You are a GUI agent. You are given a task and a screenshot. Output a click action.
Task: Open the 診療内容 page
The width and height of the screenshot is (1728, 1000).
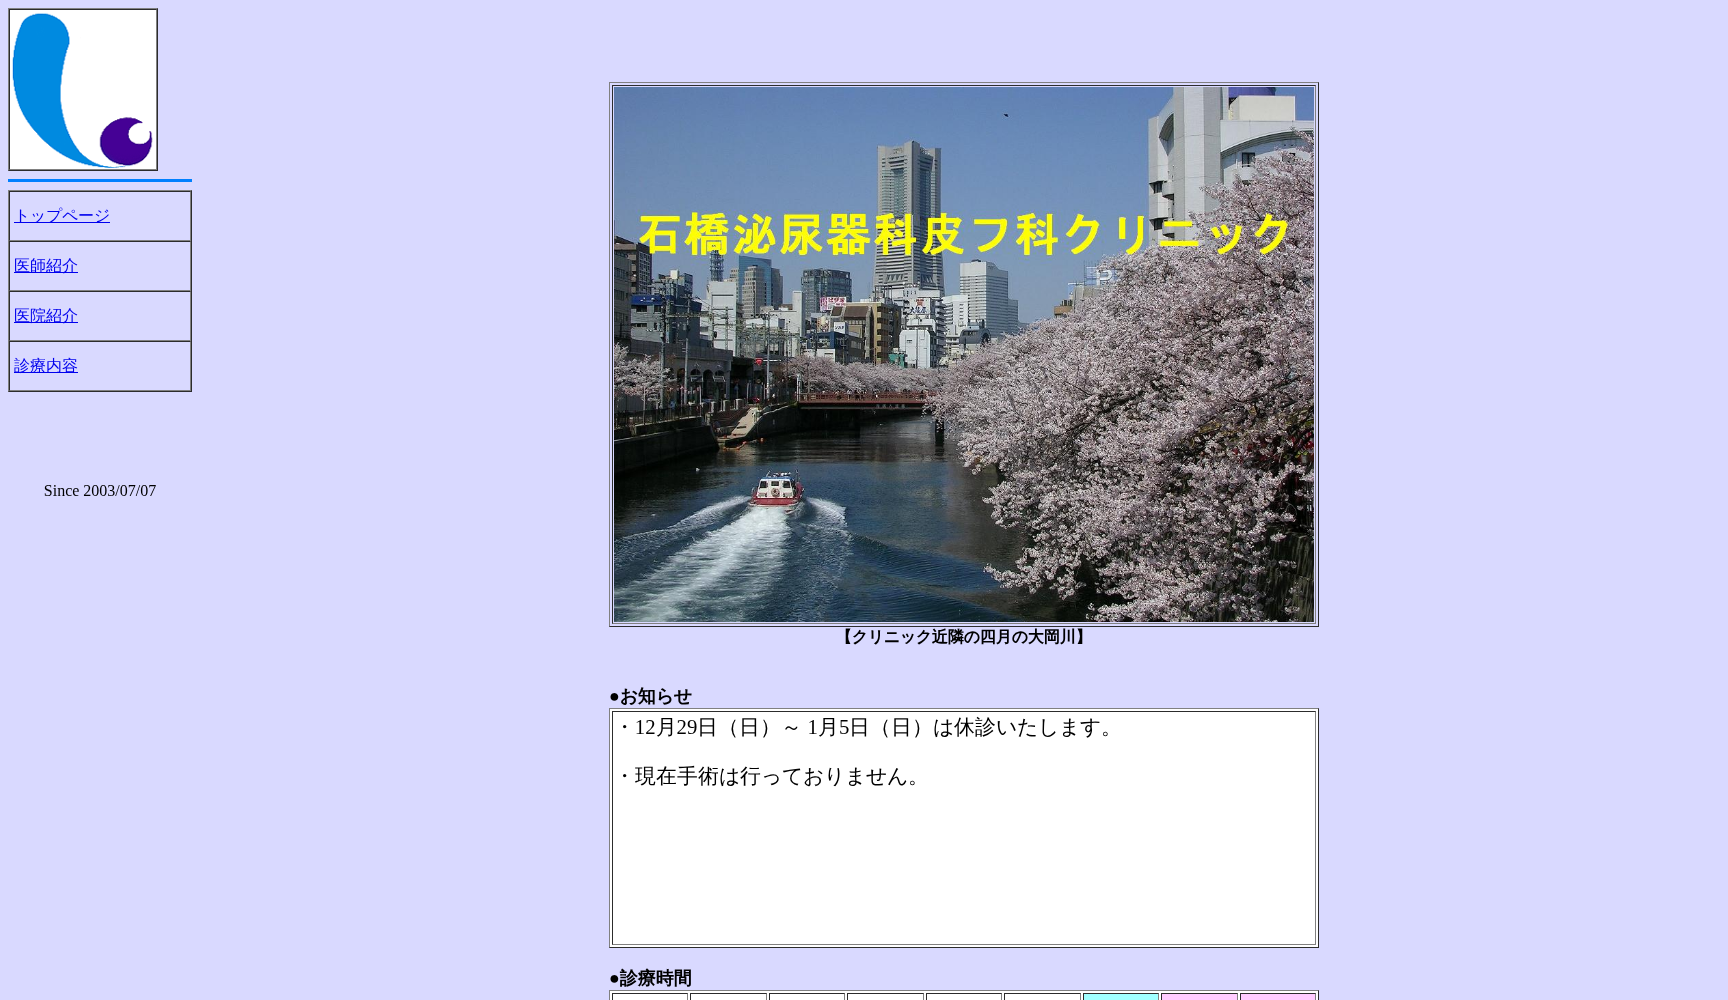point(45,365)
